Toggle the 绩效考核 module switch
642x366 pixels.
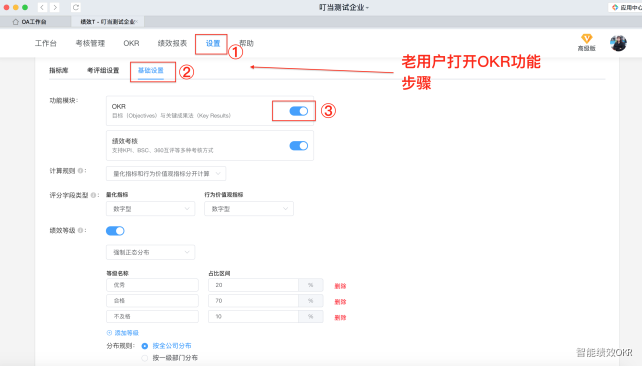click(x=298, y=146)
